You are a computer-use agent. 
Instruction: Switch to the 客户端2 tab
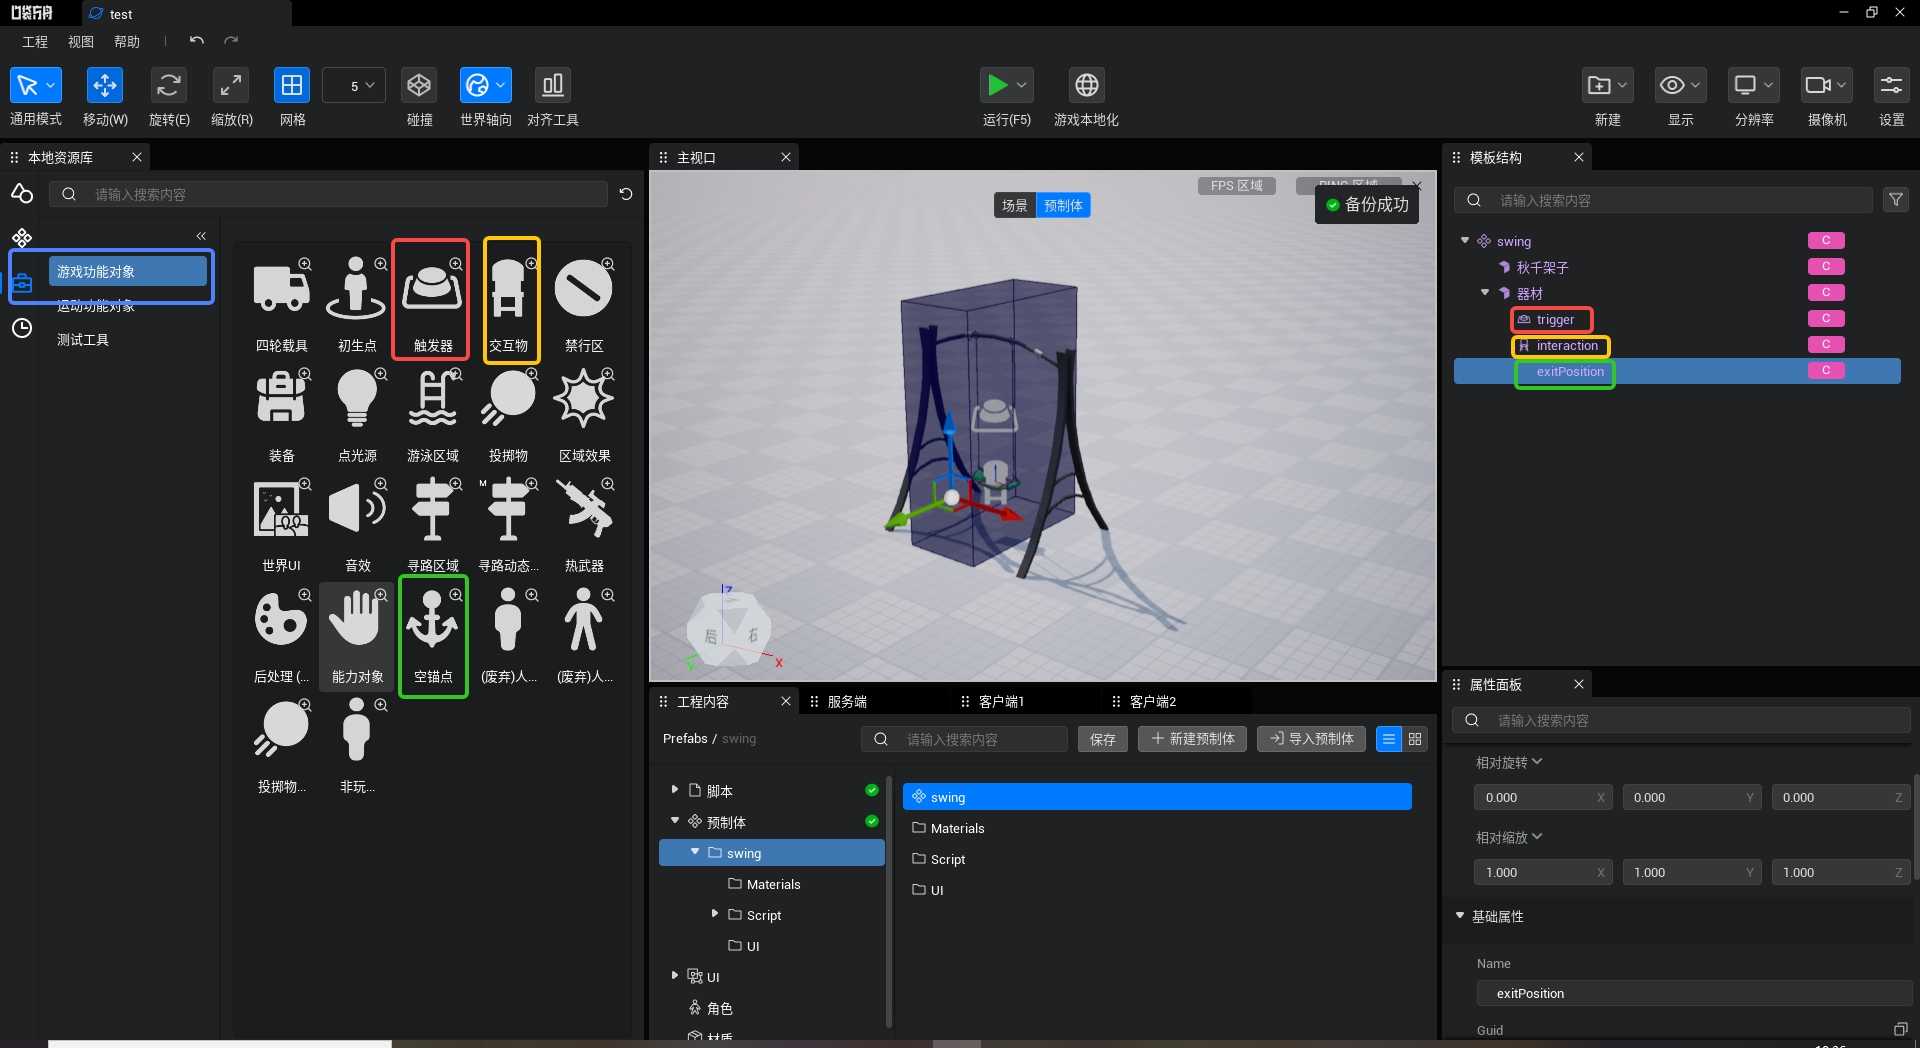click(x=1152, y=702)
